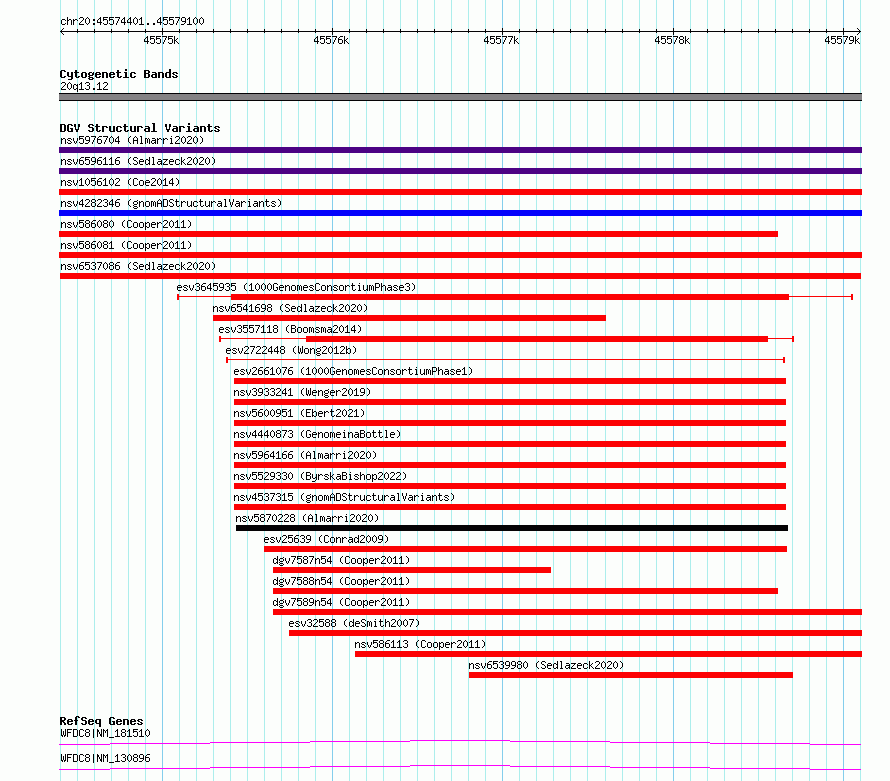Click the Cytogenetic Bands track title
The image size is (890, 781).
point(119,74)
